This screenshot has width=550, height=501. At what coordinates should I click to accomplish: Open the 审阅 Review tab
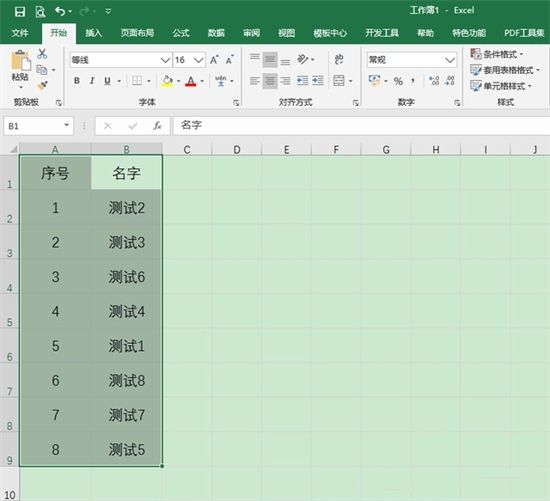[x=251, y=33]
